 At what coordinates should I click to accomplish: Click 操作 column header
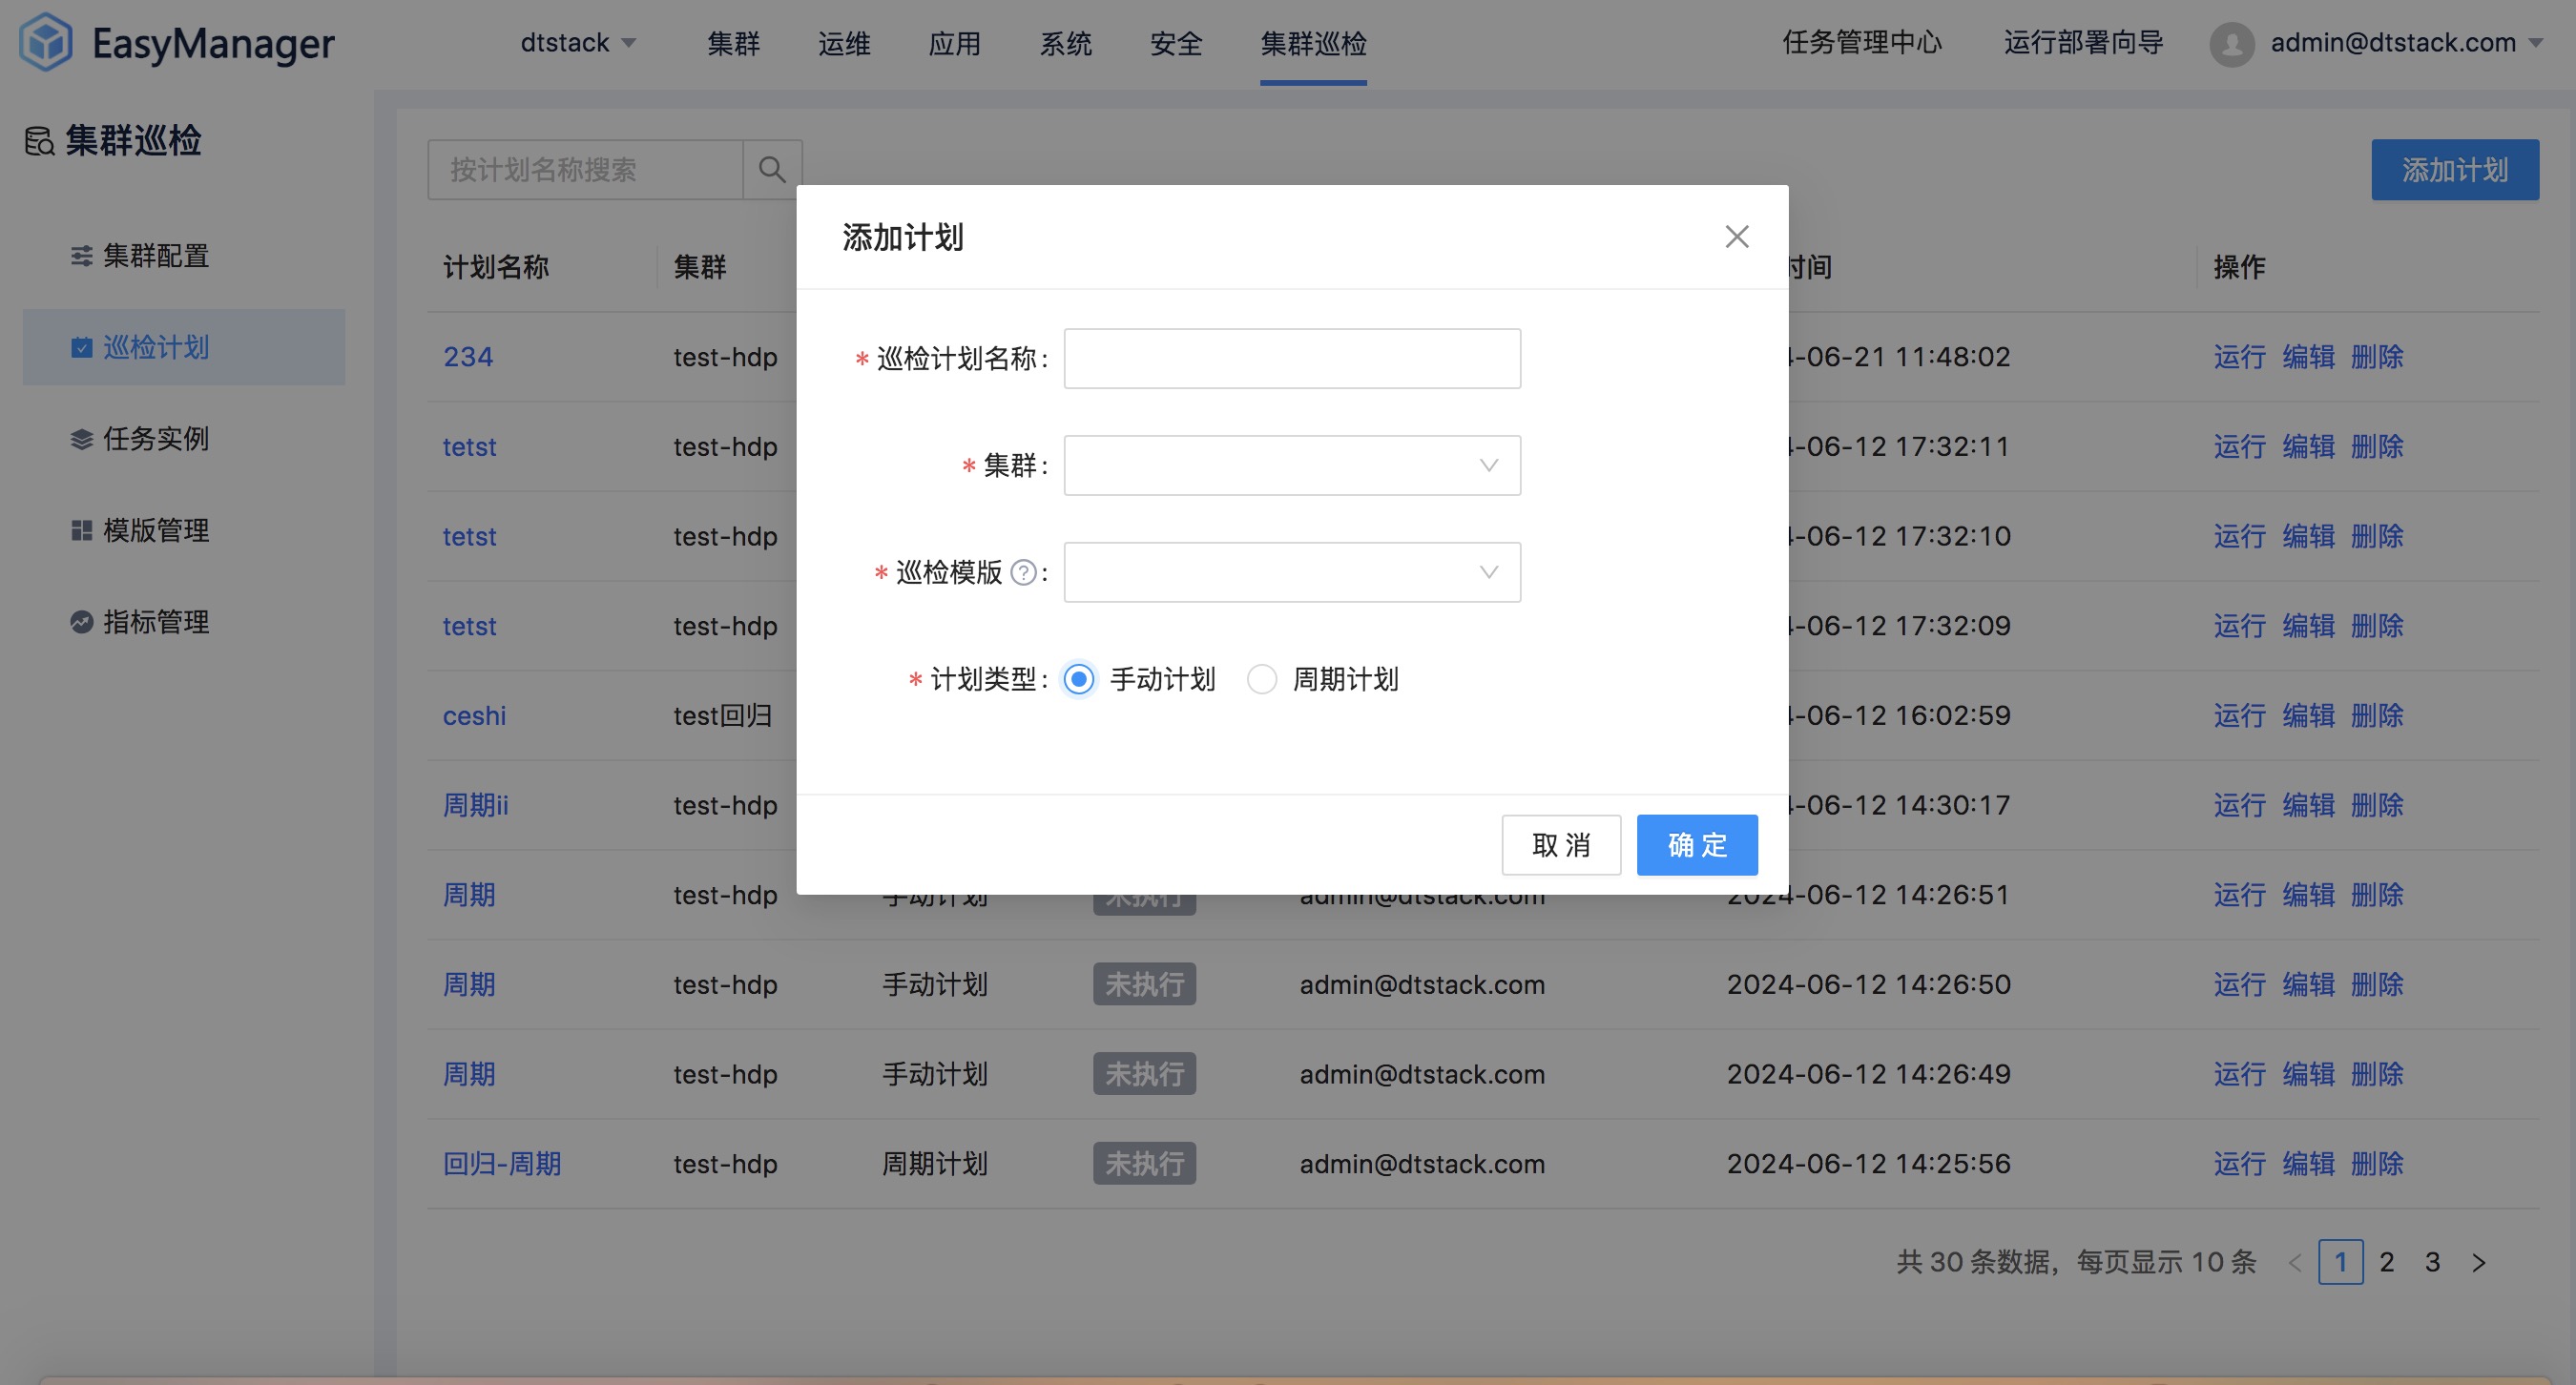[x=2239, y=267]
